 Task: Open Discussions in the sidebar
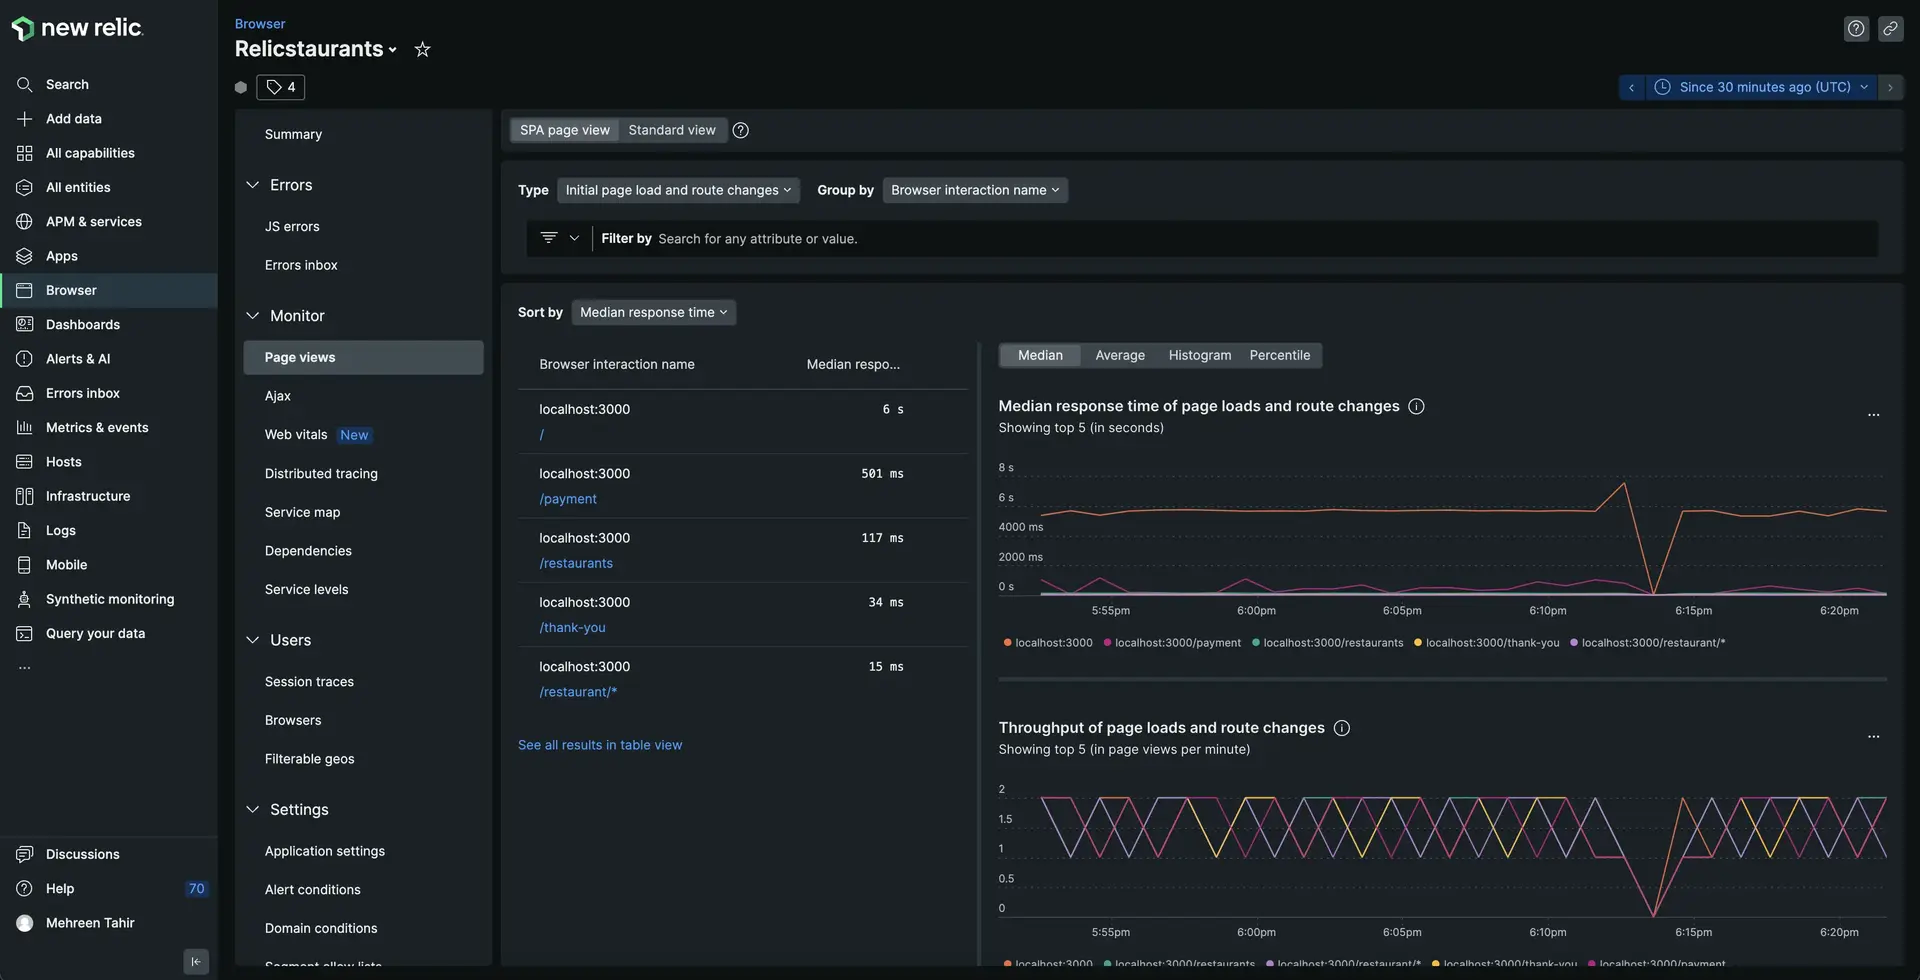coord(83,855)
